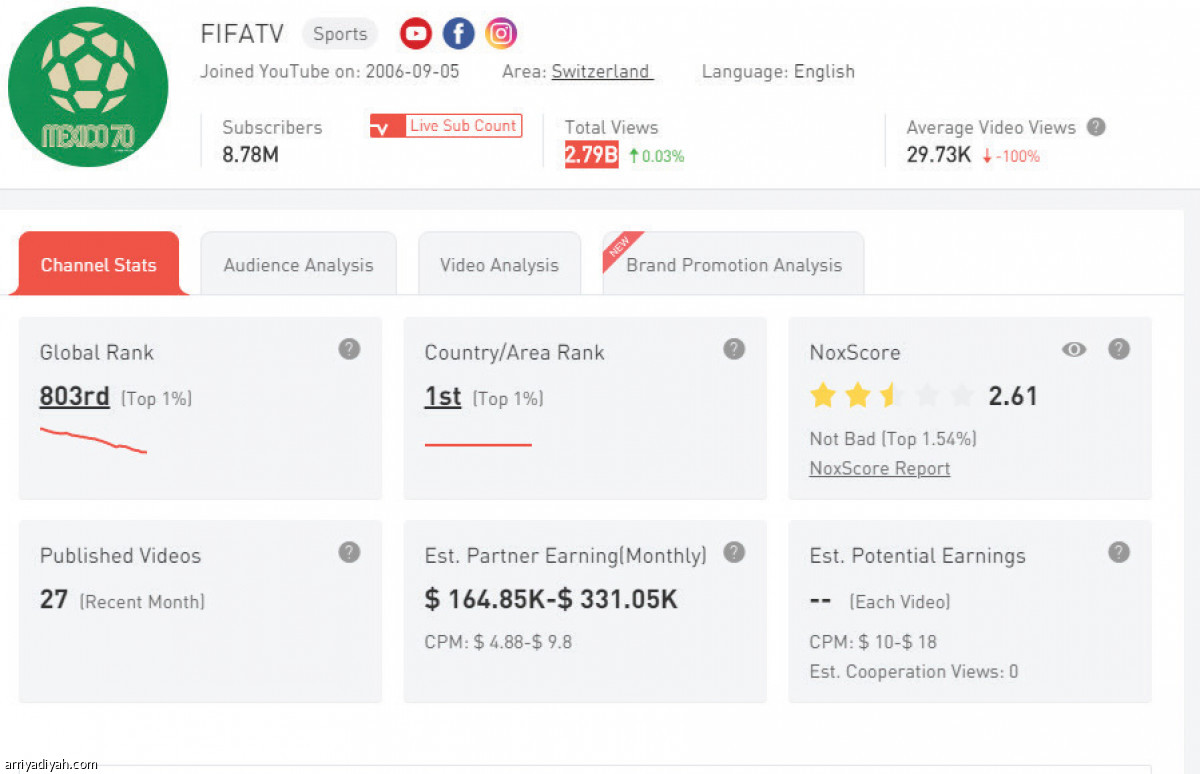Image resolution: width=1200 pixels, height=774 pixels.
Task: Click the $ 164.85K-$ 331.05K earnings value
Action: [551, 599]
